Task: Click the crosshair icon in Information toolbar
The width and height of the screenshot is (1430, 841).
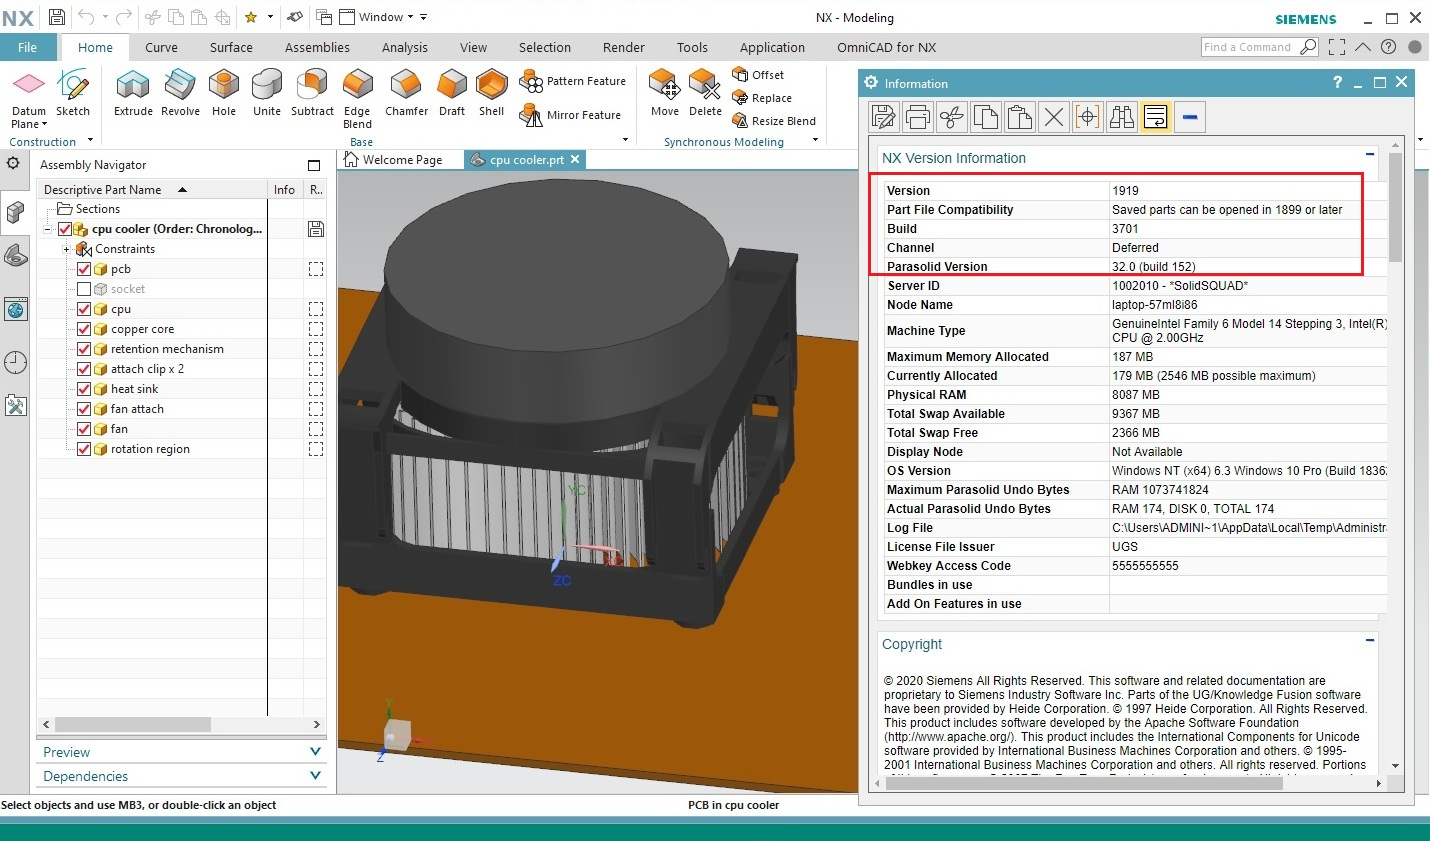Action: (x=1088, y=117)
